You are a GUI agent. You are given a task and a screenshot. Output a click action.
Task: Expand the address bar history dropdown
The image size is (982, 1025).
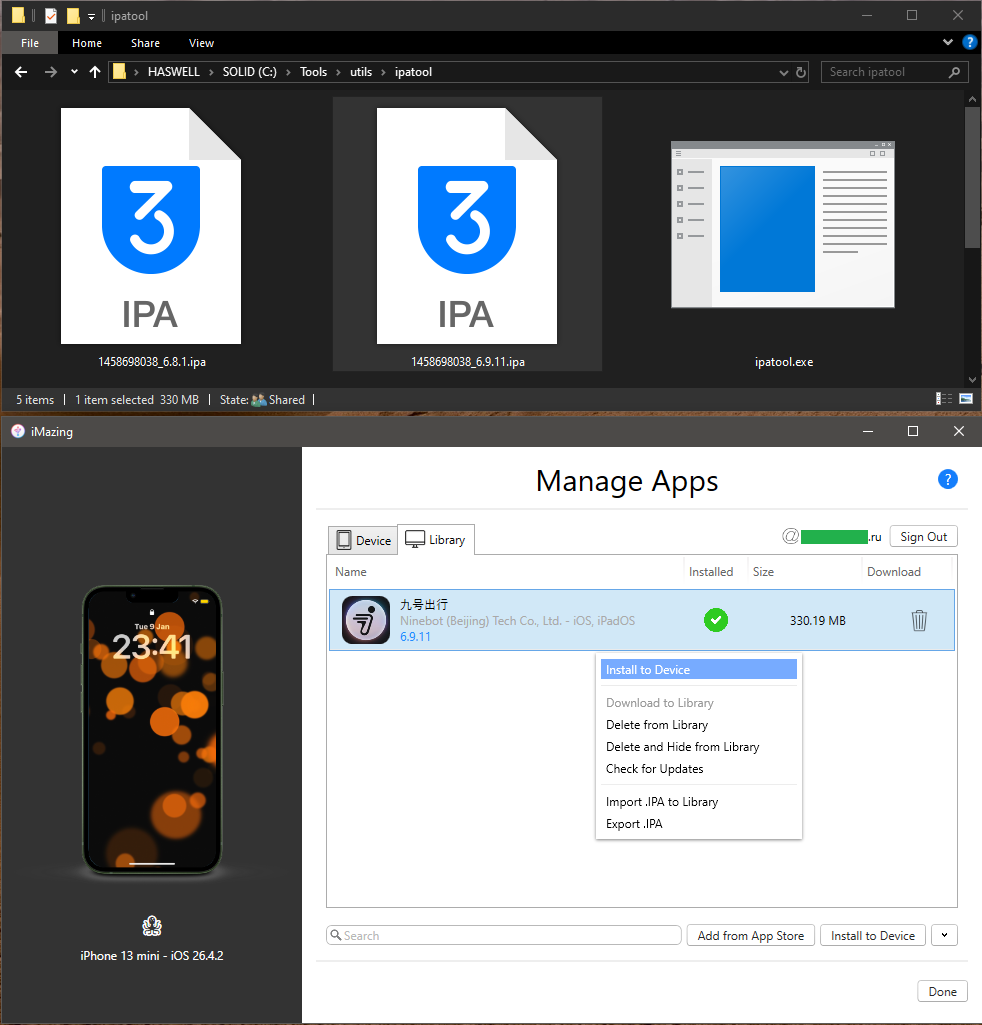point(784,73)
